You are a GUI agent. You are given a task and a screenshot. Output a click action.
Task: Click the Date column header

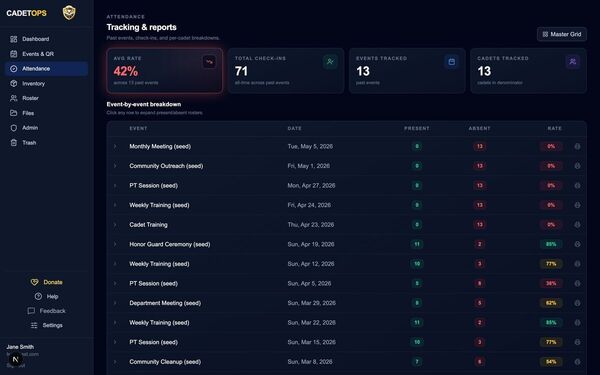295,129
